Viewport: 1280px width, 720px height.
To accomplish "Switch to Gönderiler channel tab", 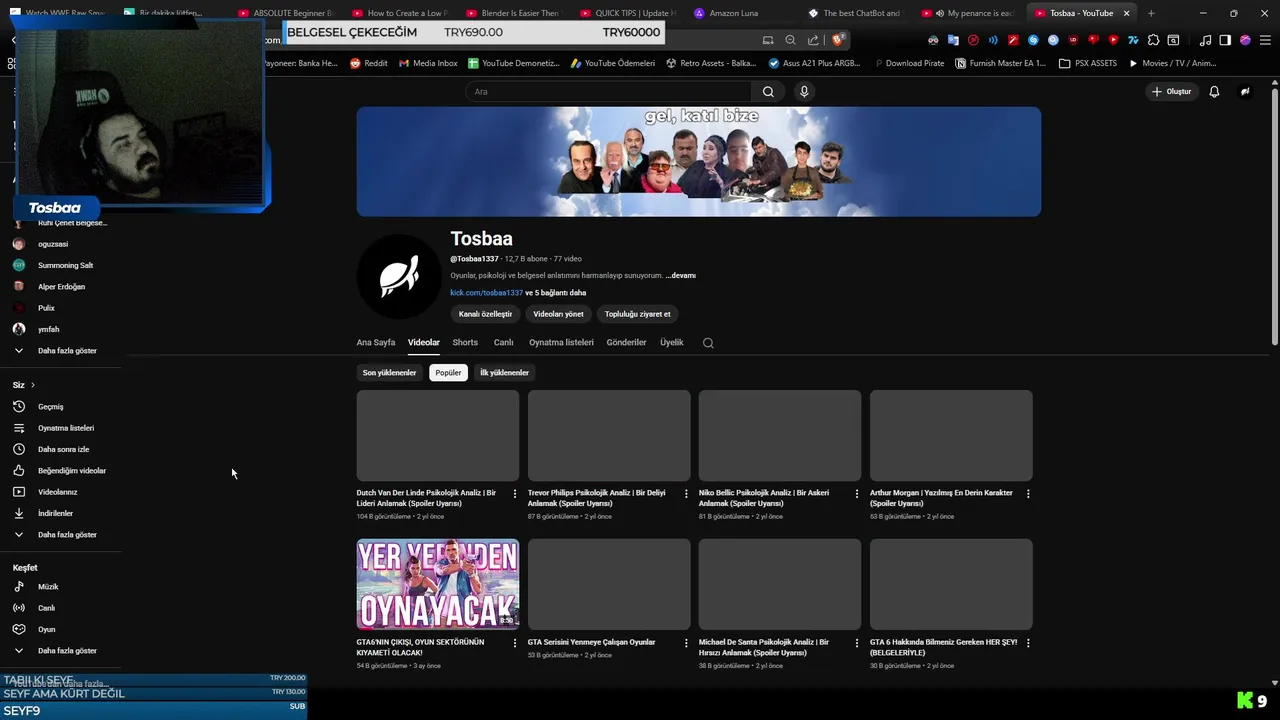I will click(626, 342).
